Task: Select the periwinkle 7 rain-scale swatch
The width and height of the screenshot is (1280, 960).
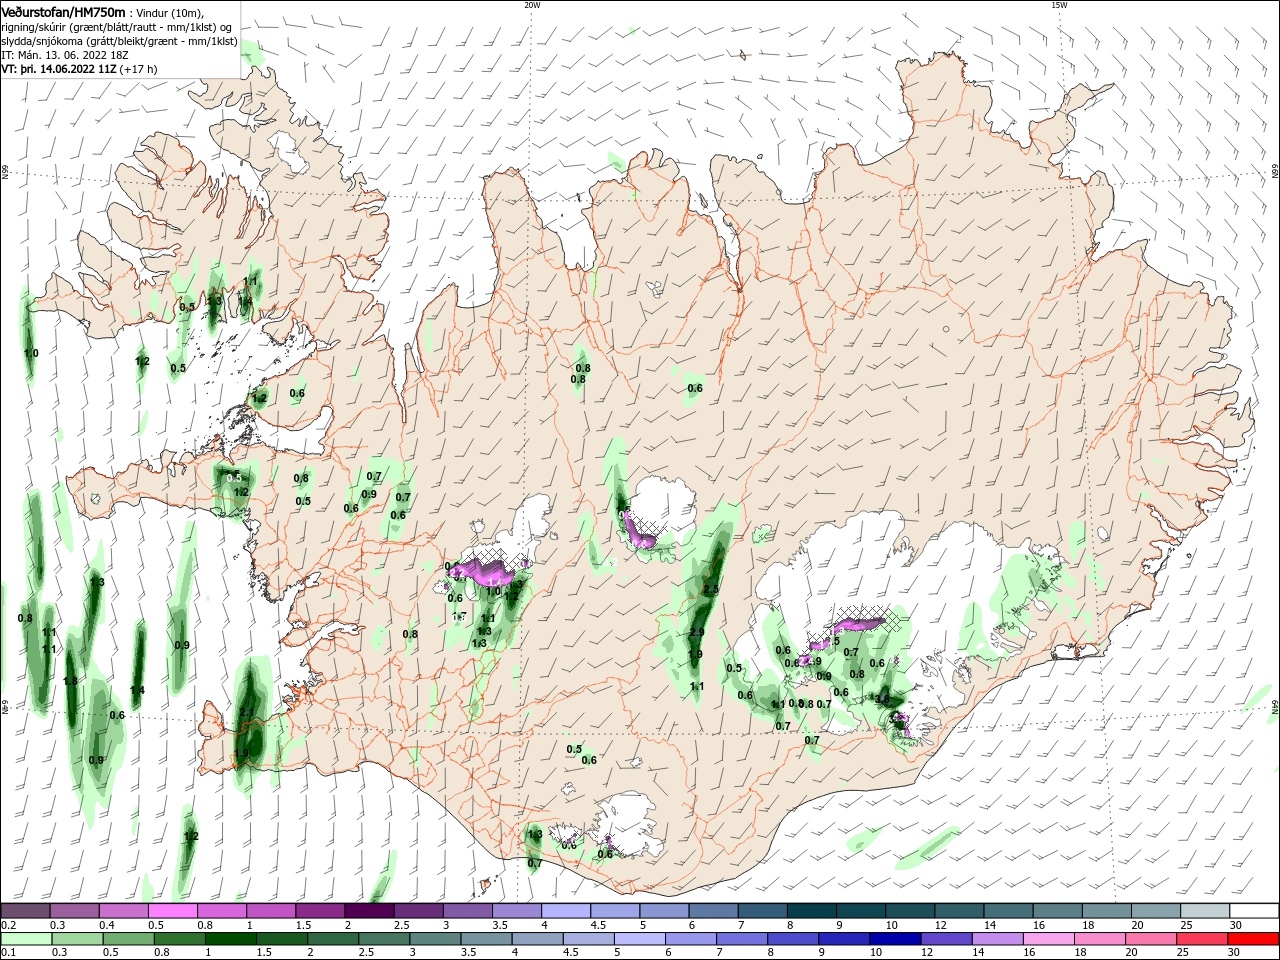Action: [742, 939]
